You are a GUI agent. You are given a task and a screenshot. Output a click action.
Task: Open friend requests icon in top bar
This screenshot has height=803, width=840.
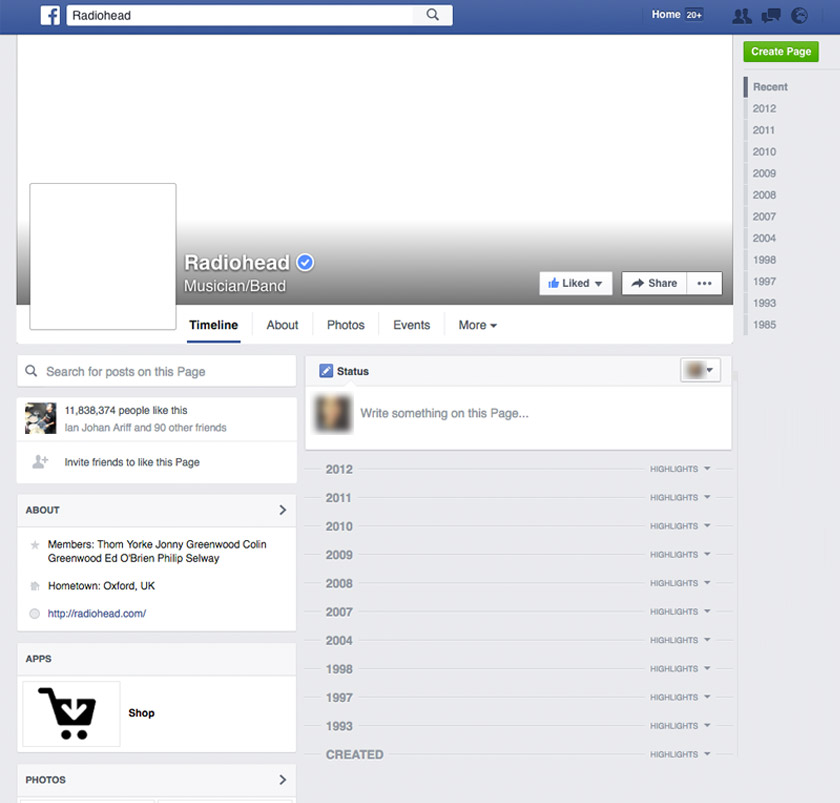coord(741,15)
